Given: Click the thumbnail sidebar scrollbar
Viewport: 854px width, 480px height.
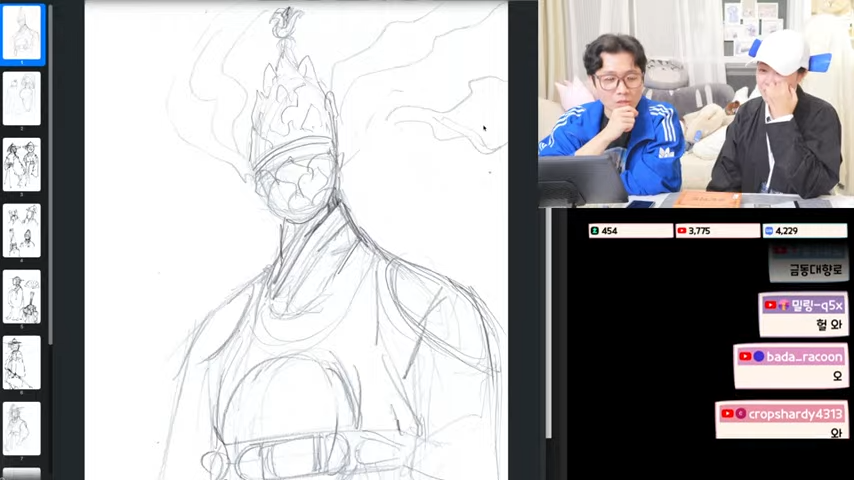Looking at the screenshot, I should 50,174.
